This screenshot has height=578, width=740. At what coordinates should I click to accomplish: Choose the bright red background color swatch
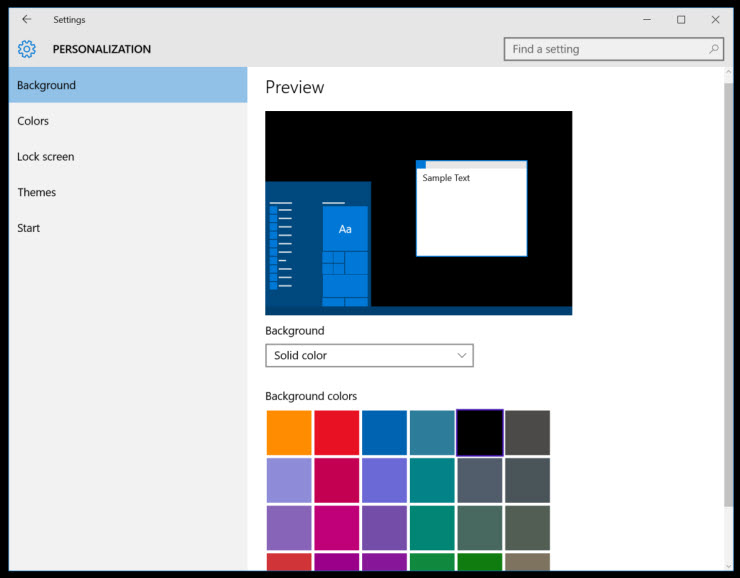coord(337,433)
